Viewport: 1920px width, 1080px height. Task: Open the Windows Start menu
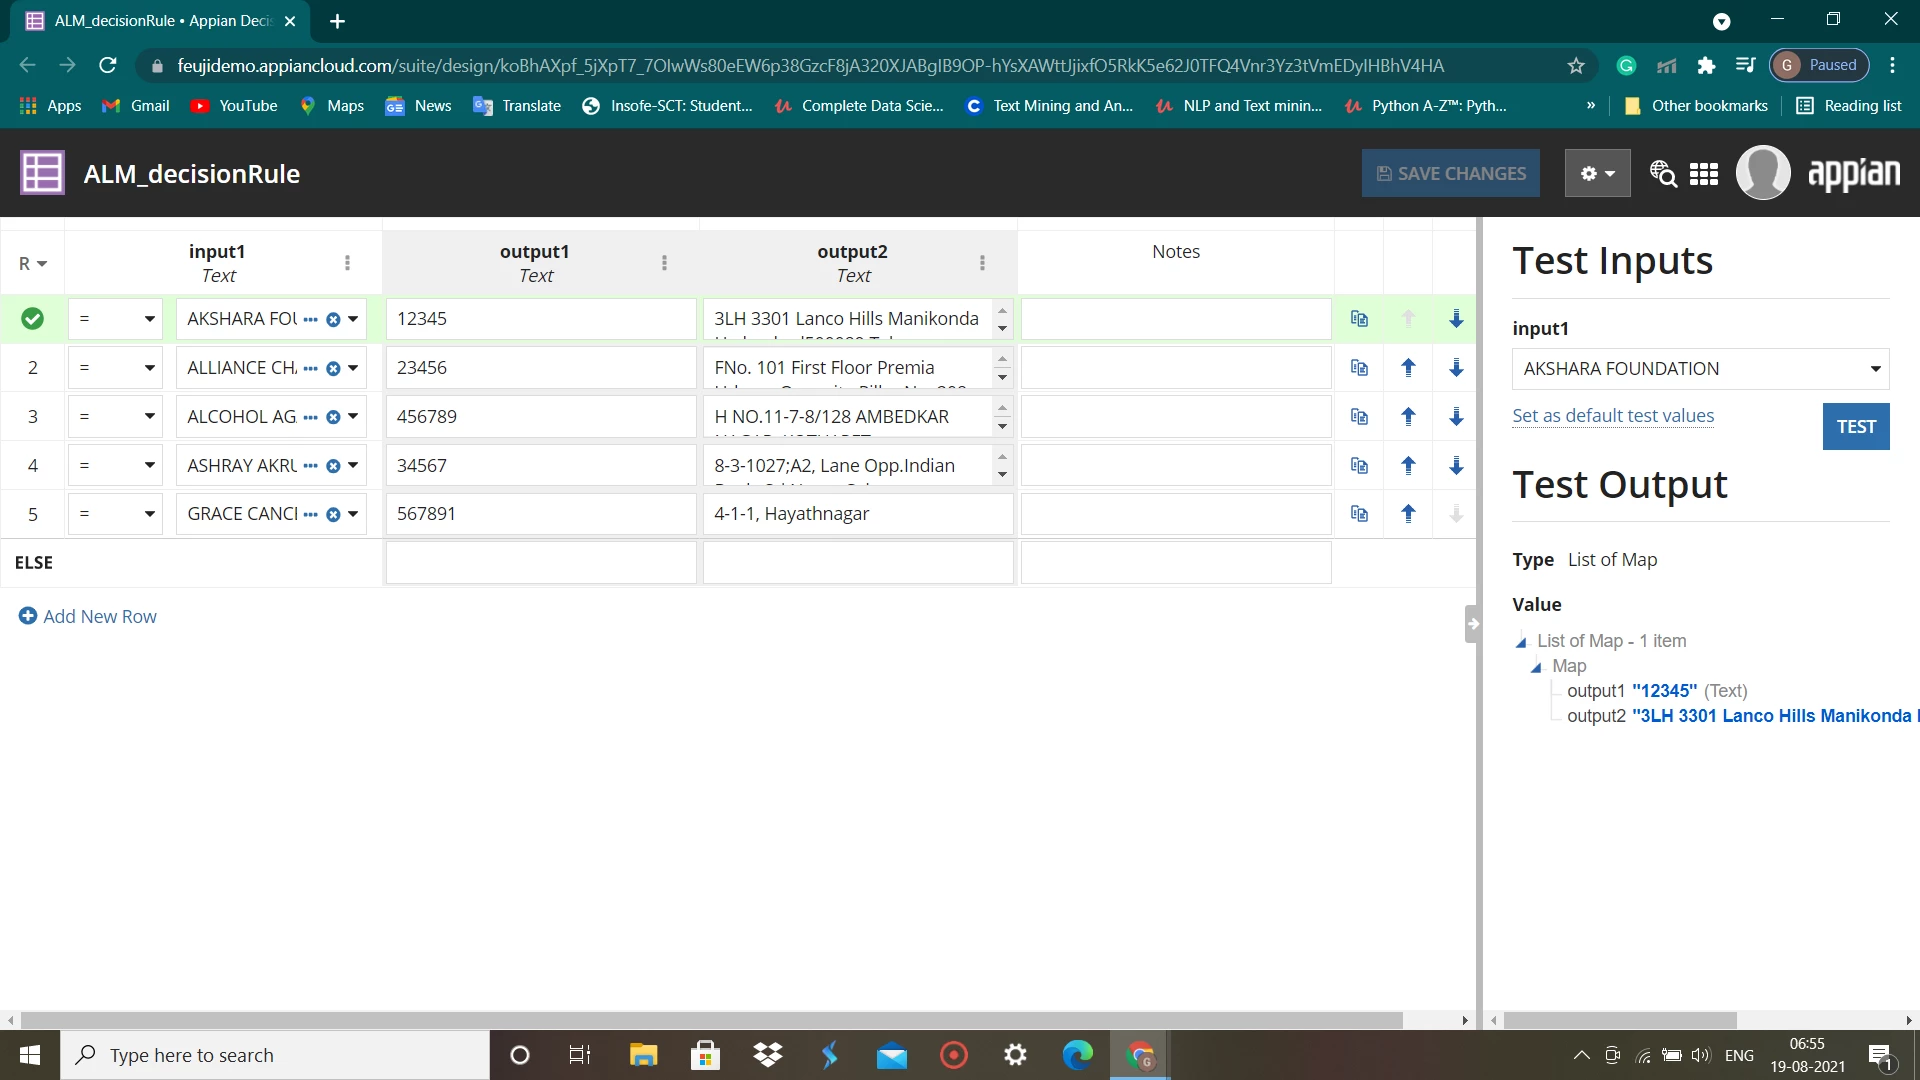[x=30, y=1056]
